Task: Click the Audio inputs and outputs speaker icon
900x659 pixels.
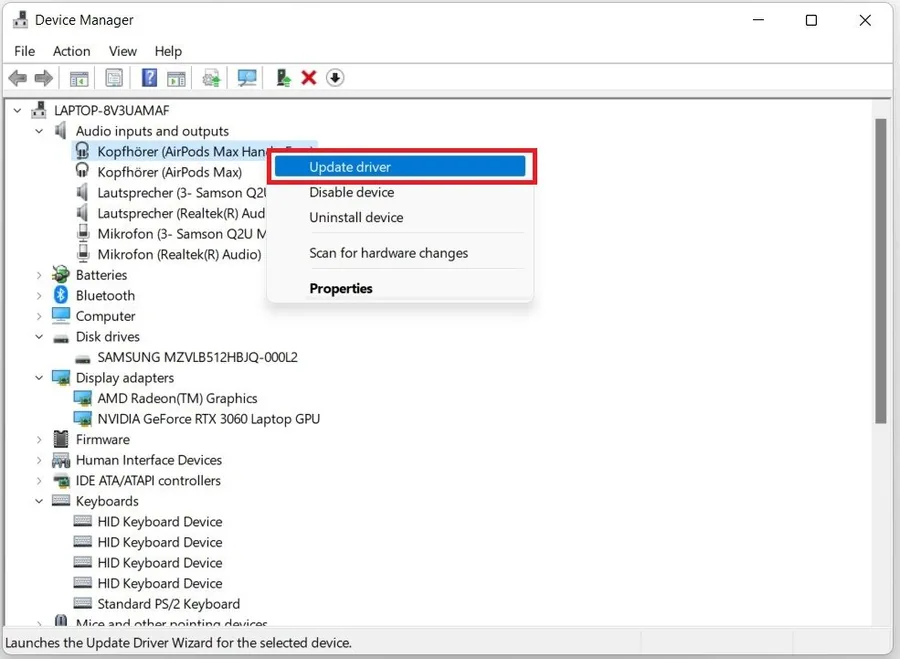Action: pyautogui.click(x=60, y=130)
